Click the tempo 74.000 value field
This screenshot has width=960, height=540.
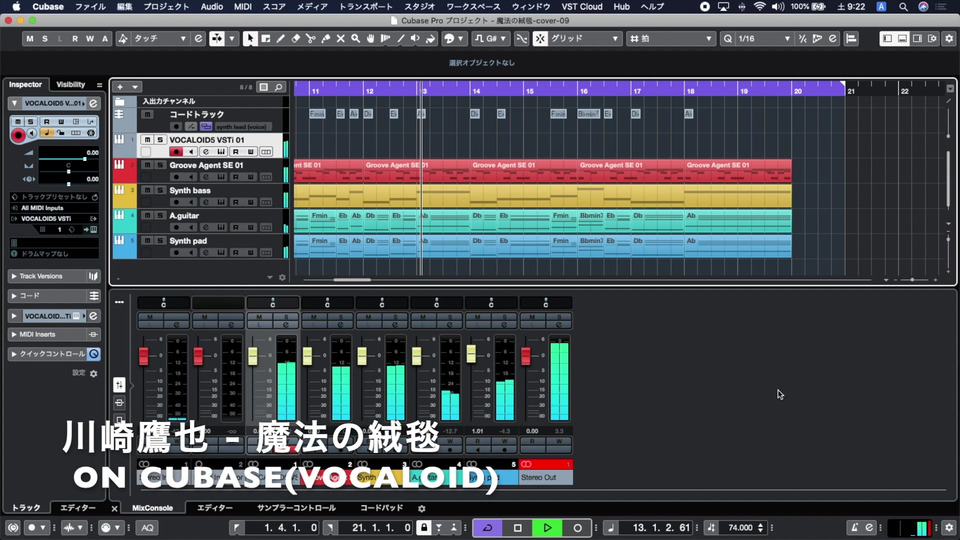click(740, 527)
